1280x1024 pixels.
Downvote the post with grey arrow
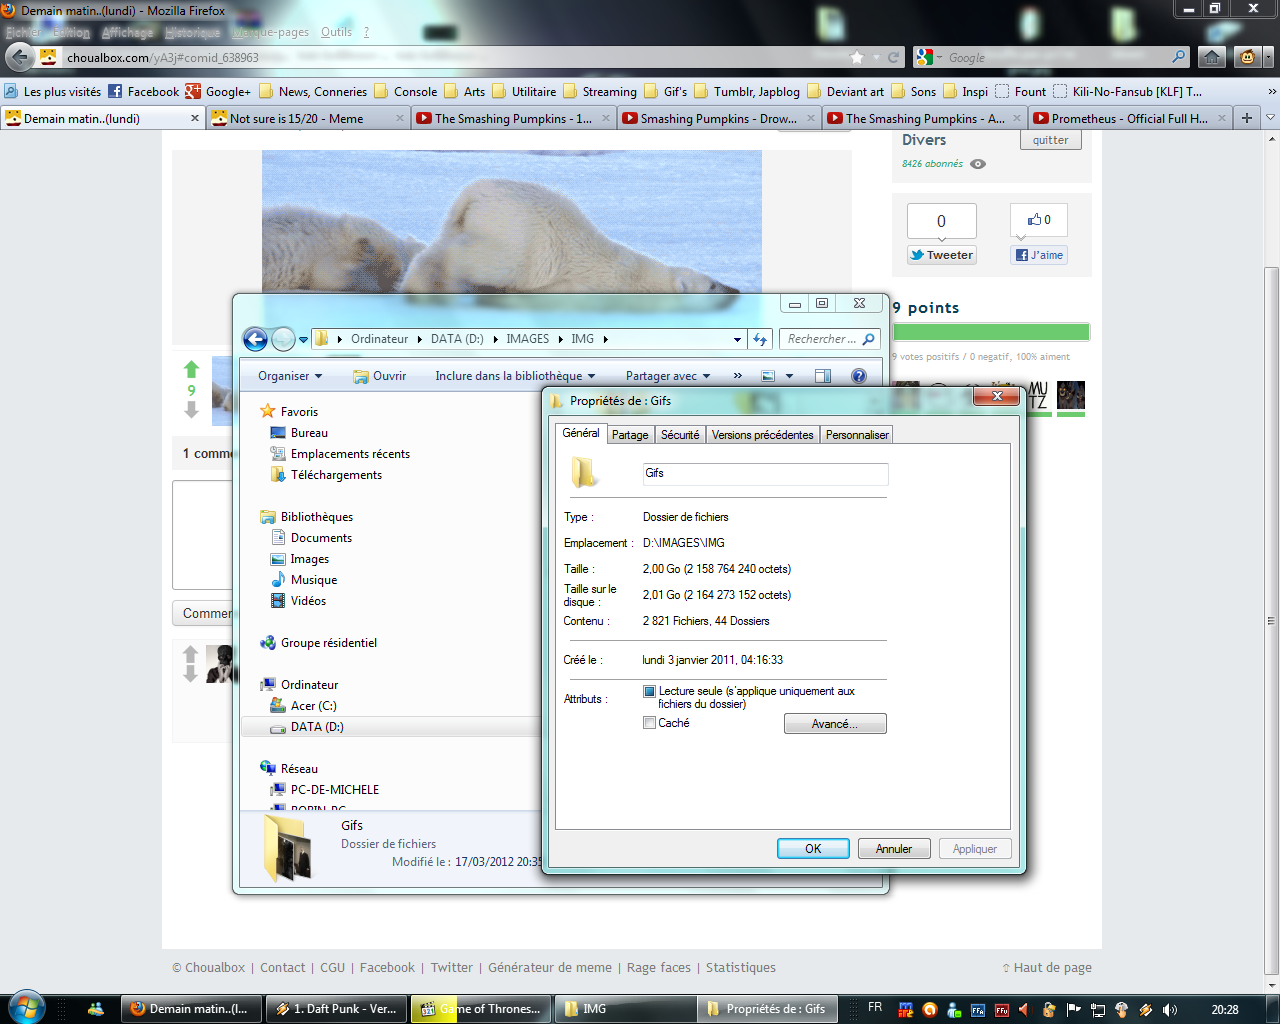[191, 410]
